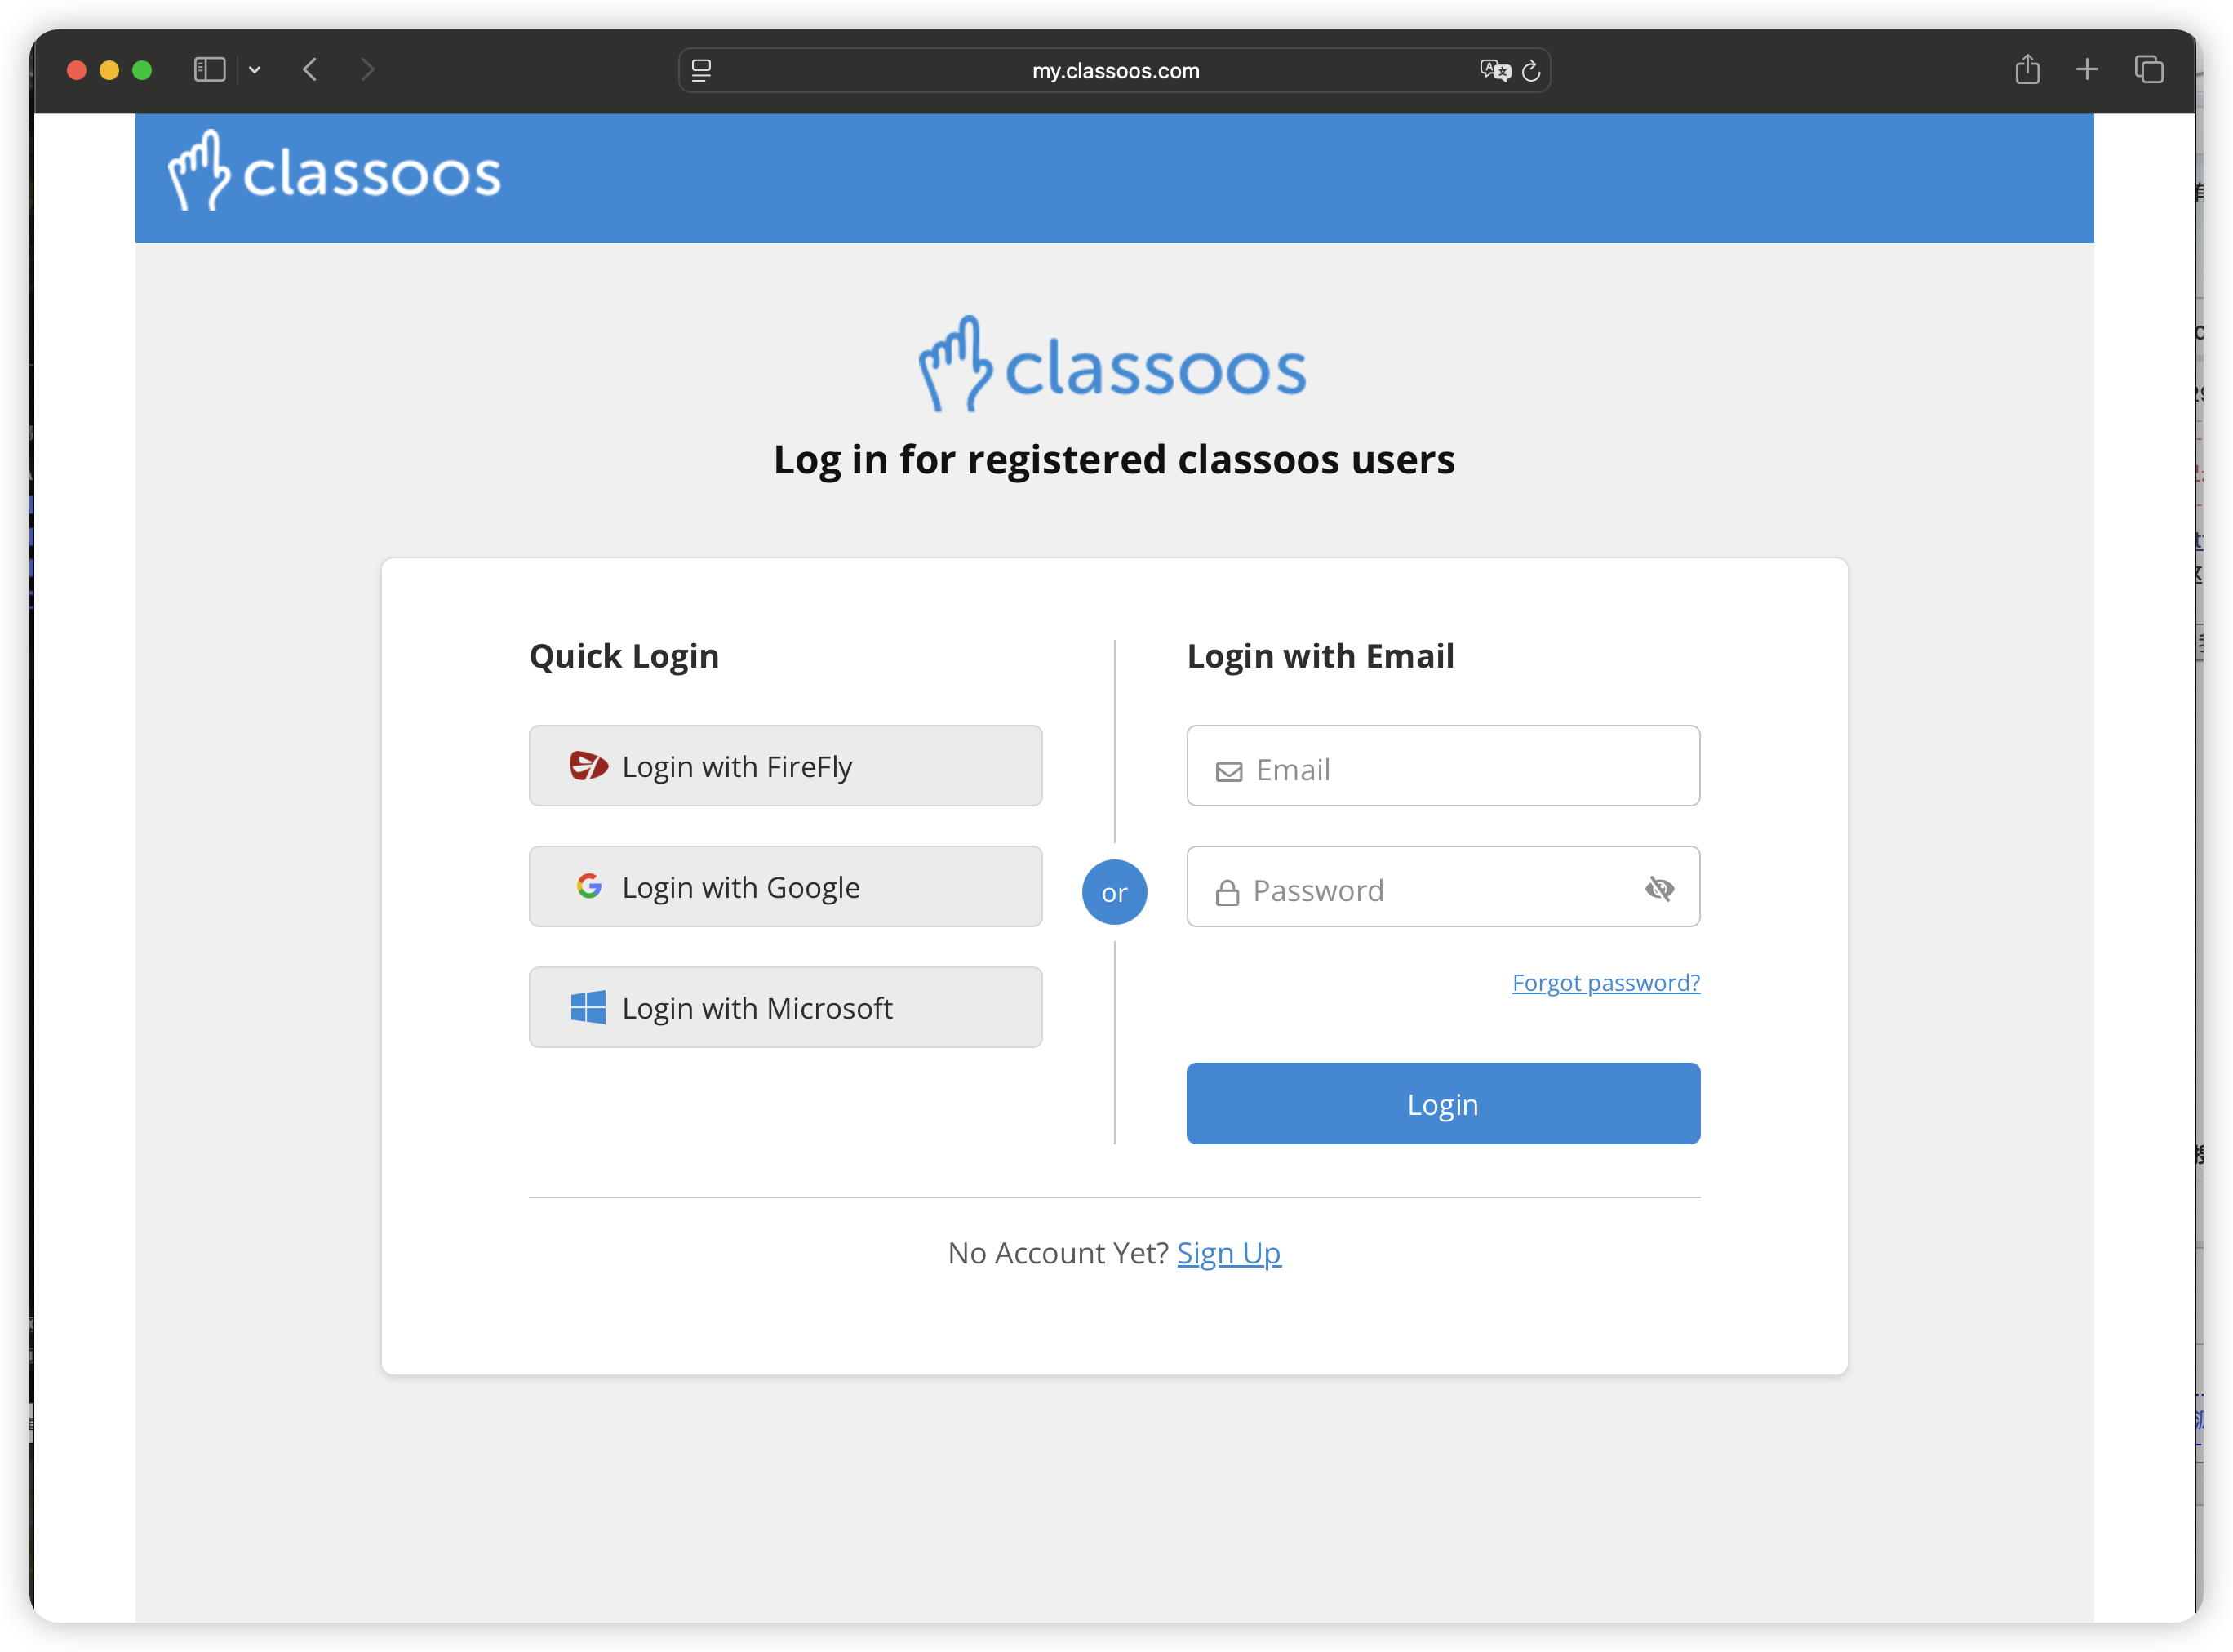Follow the Sign Up link
Screen dimensions: 2233x1652
1228,1253
